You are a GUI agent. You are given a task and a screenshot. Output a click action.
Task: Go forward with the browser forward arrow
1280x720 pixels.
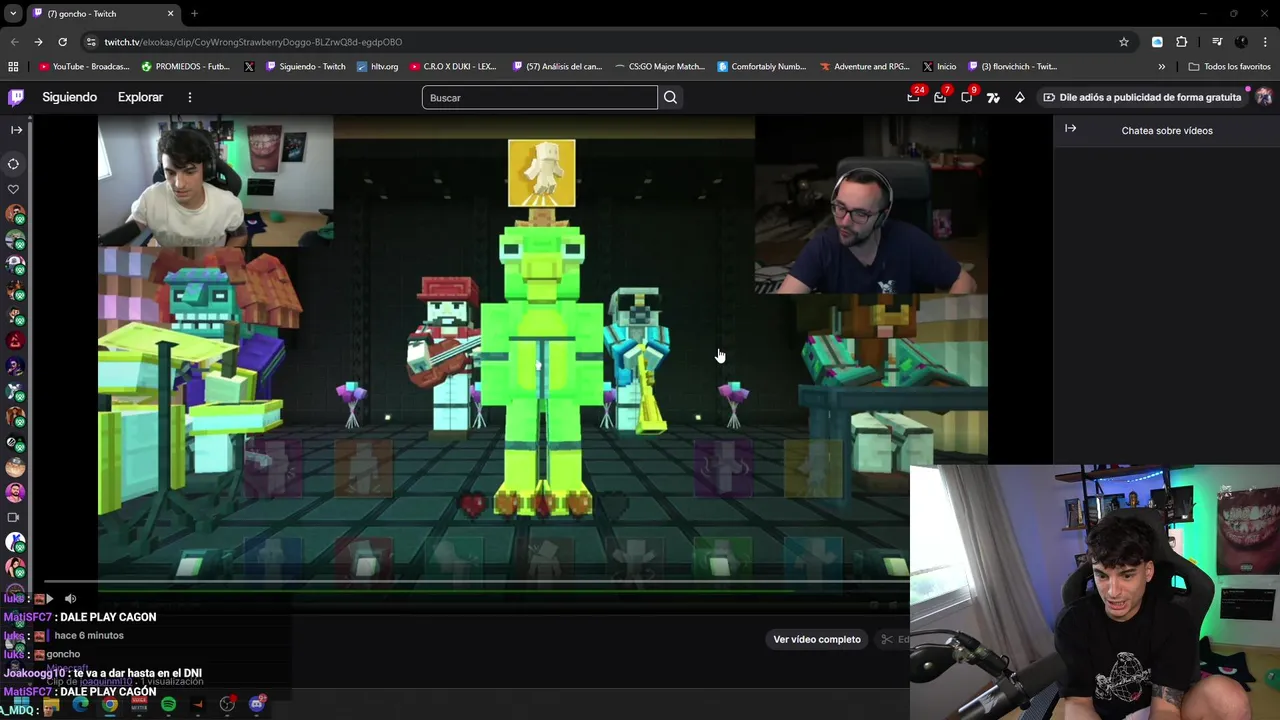[38, 42]
